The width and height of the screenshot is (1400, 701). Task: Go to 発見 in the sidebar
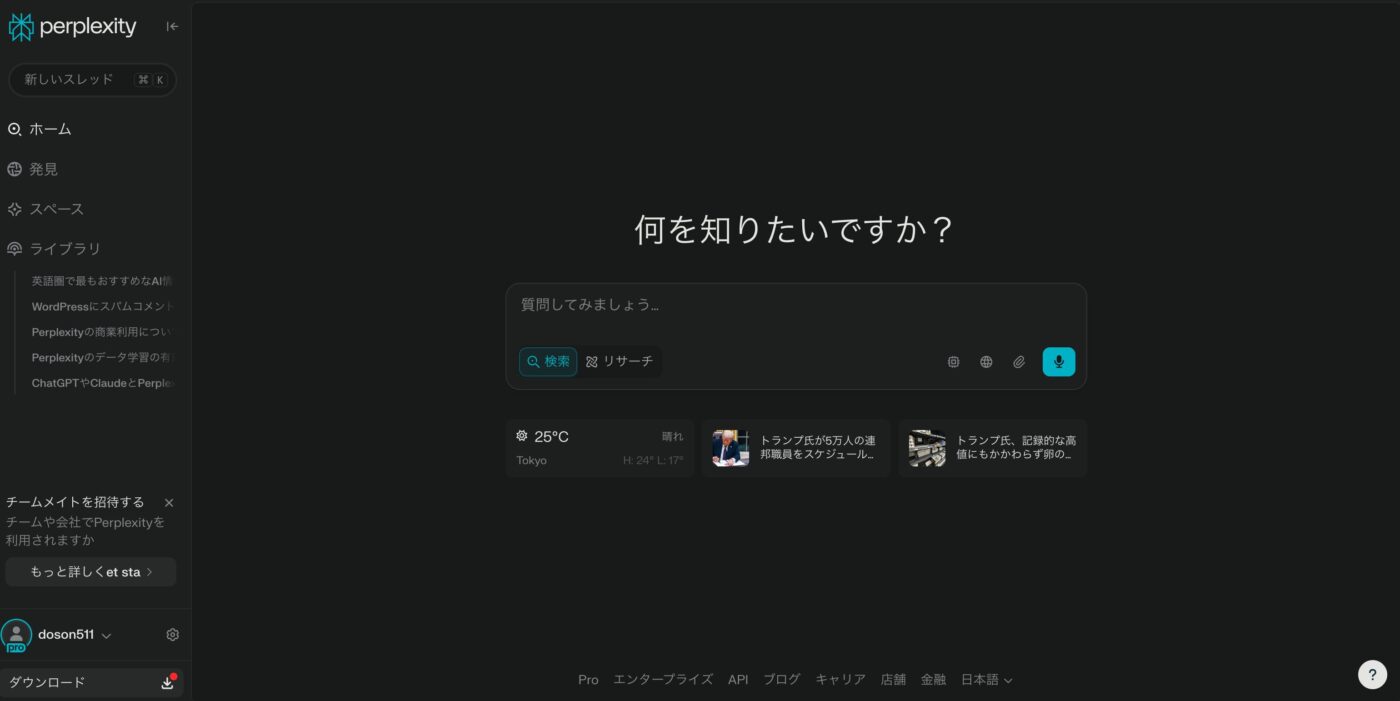click(43, 170)
